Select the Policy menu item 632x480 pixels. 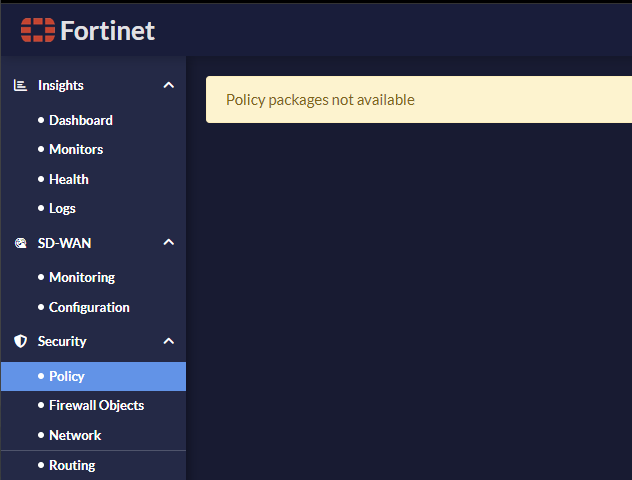67,376
